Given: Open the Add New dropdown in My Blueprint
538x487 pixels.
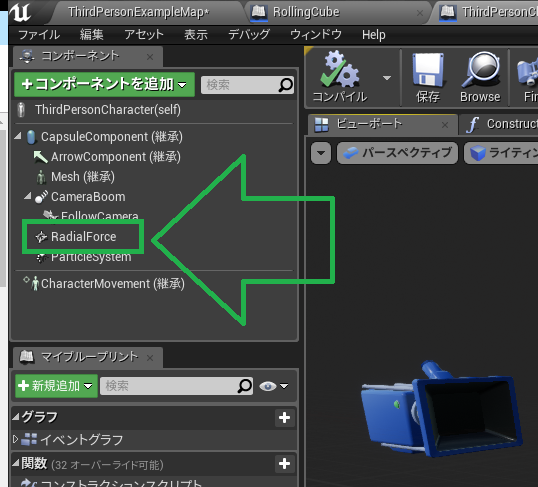Looking at the screenshot, I should pos(56,386).
